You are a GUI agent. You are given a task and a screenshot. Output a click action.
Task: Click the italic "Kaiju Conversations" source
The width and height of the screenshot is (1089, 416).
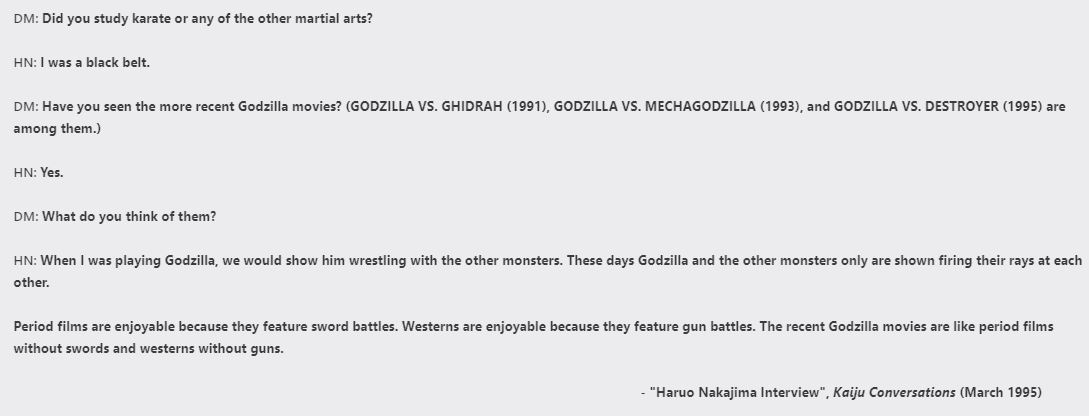(x=894, y=392)
